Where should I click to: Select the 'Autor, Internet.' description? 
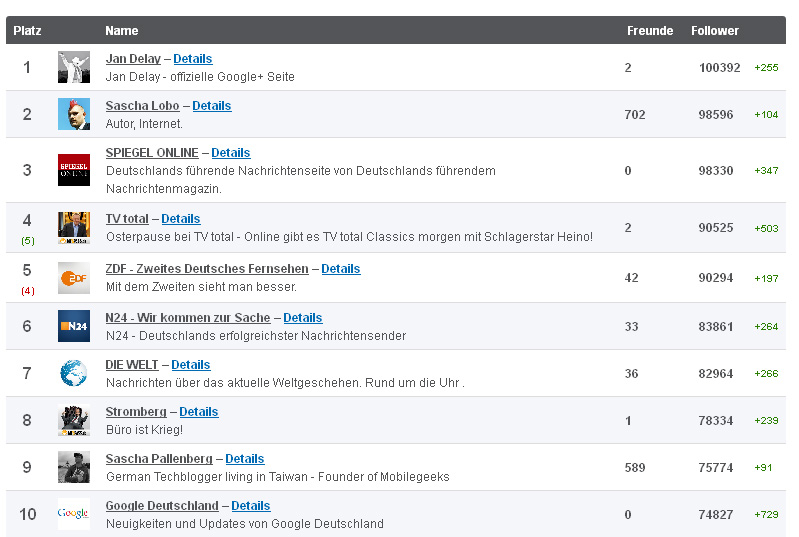pos(144,123)
